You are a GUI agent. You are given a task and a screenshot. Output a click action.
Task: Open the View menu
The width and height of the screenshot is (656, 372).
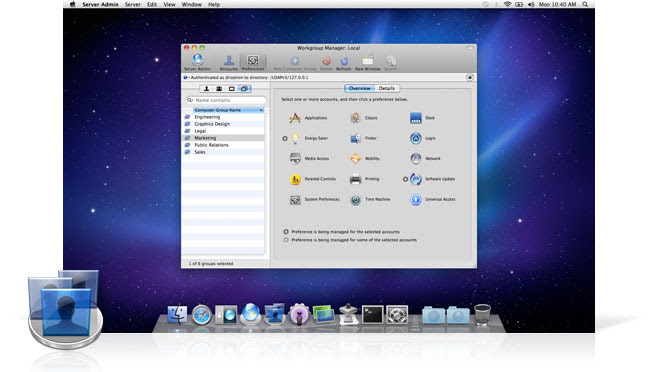click(x=169, y=5)
